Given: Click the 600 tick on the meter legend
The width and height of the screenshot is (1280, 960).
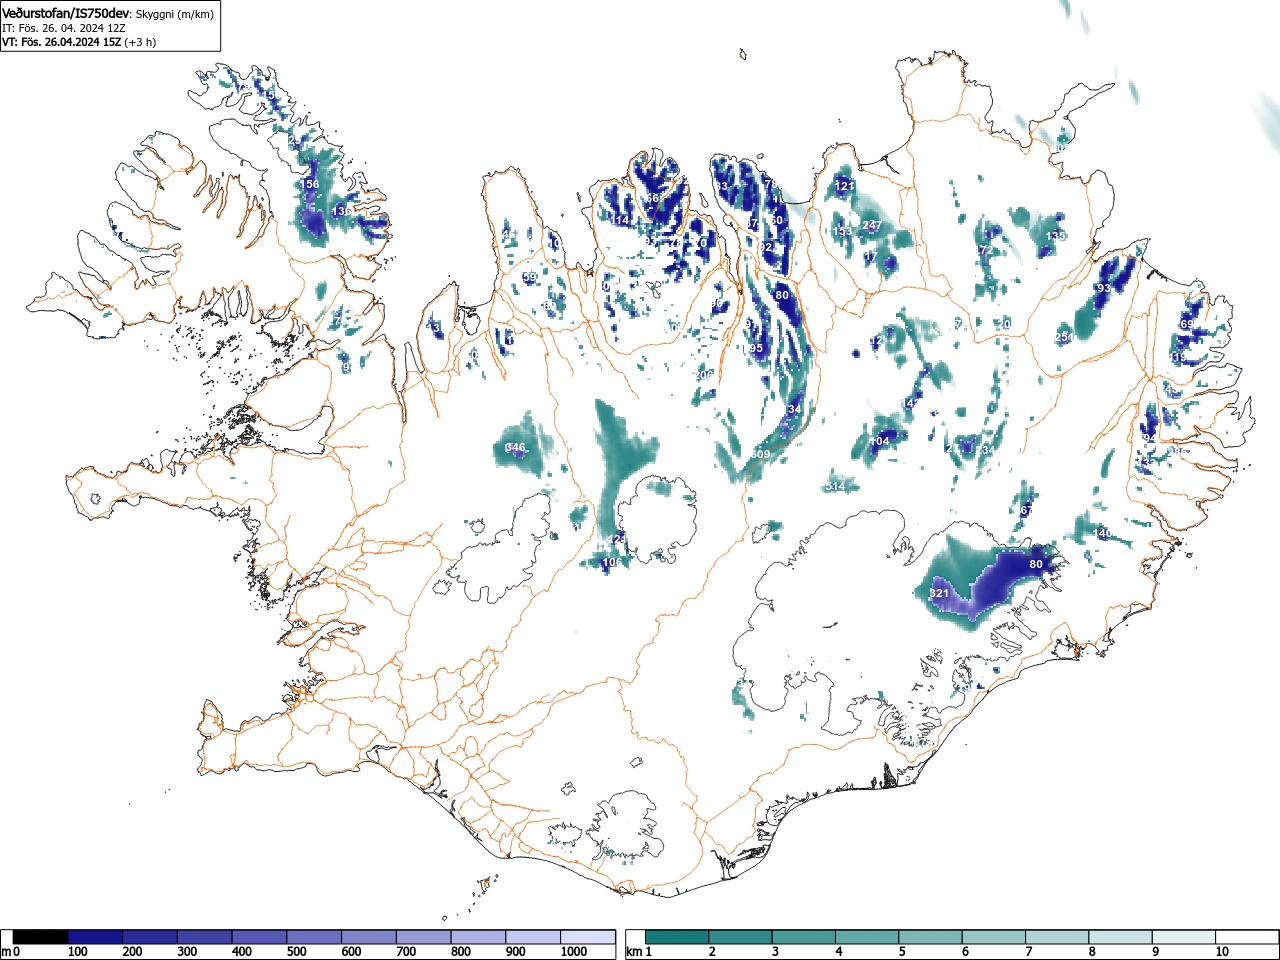Looking at the screenshot, I should pos(351,952).
